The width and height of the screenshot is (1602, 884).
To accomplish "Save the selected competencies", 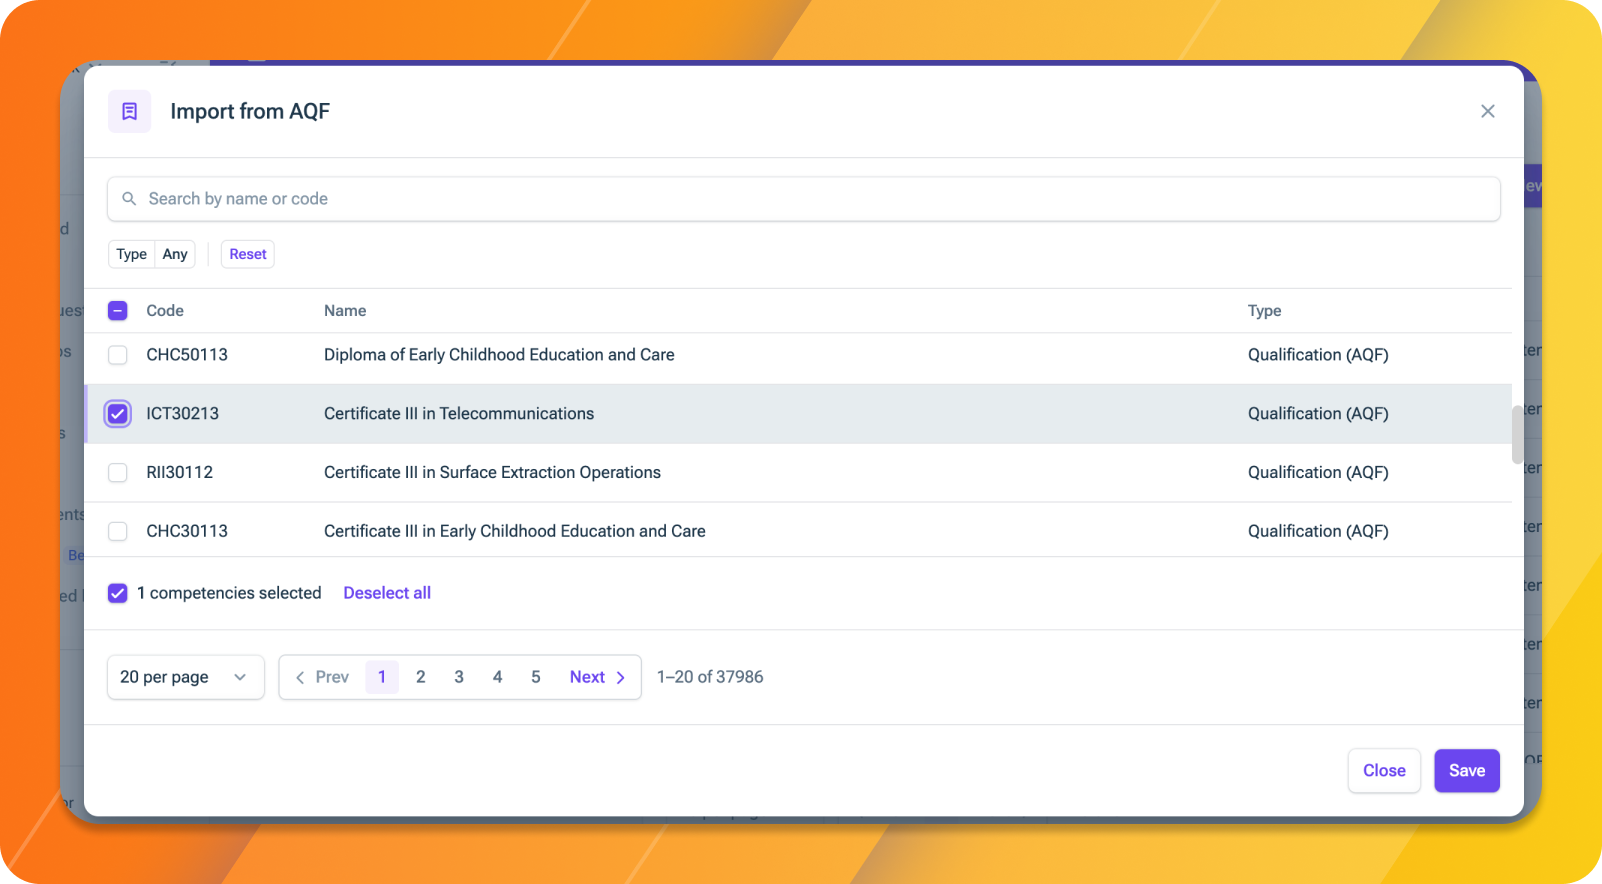I will [x=1467, y=771].
